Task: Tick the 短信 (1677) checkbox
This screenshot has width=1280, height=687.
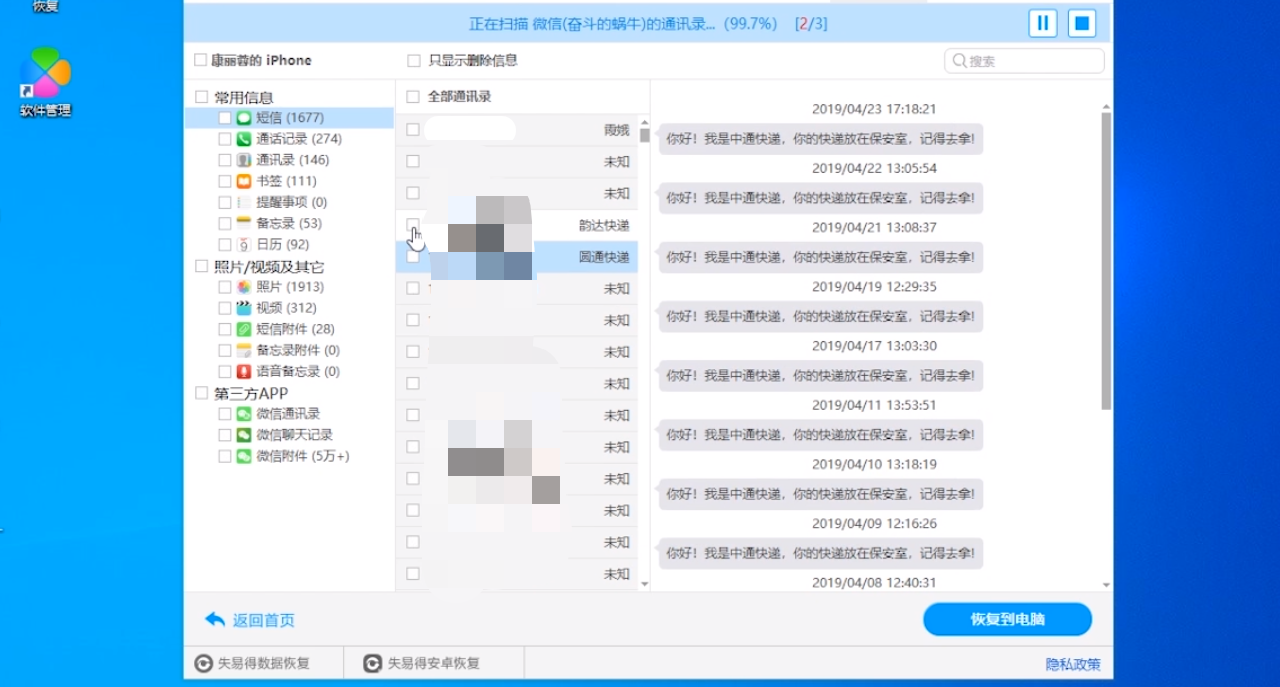Action: pyautogui.click(x=225, y=118)
